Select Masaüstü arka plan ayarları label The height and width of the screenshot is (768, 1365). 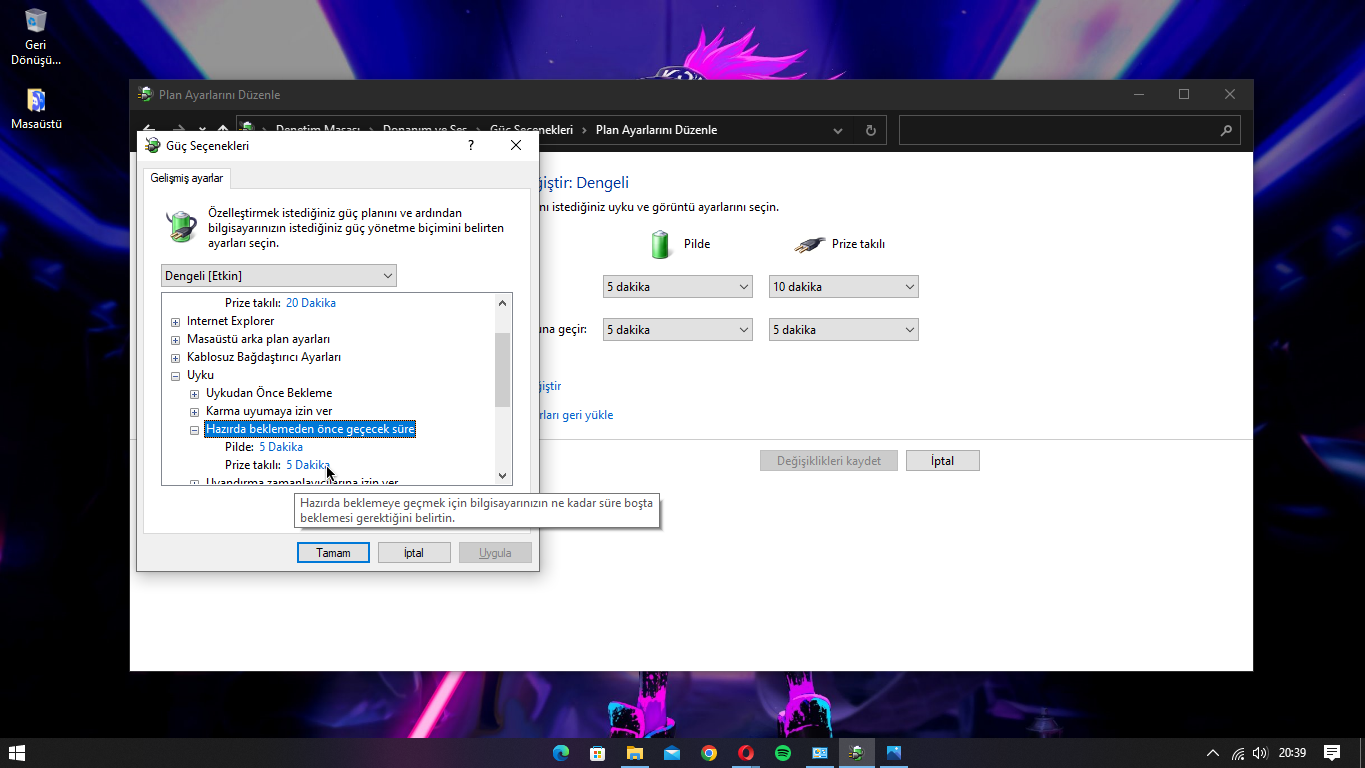coord(258,339)
